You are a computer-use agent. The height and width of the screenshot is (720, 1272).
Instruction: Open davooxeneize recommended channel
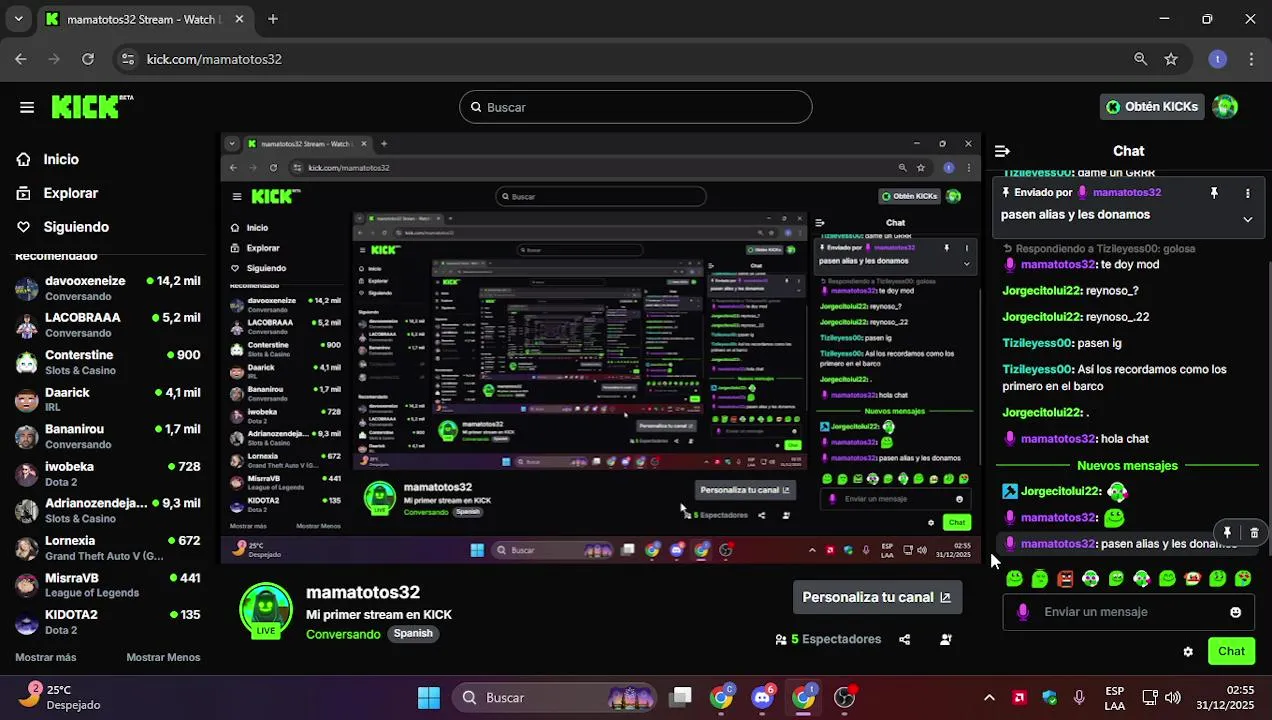coord(110,288)
